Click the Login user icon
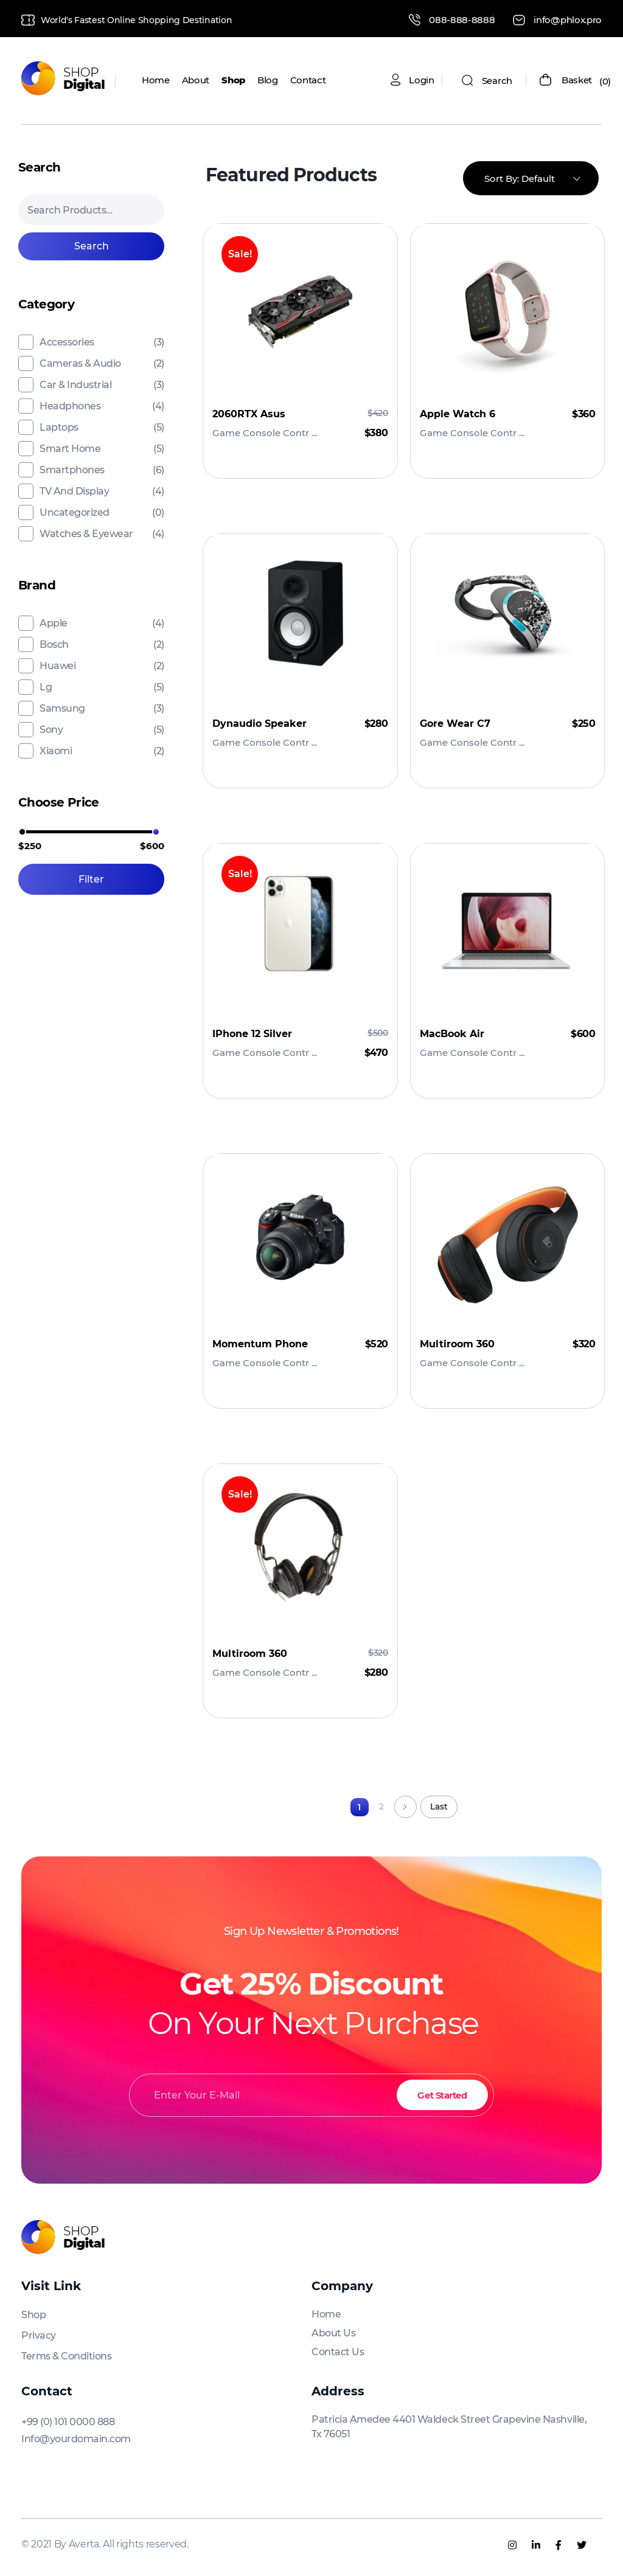Viewport: 623px width, 2576px height. pyautogui.click(x=395, y=80)
